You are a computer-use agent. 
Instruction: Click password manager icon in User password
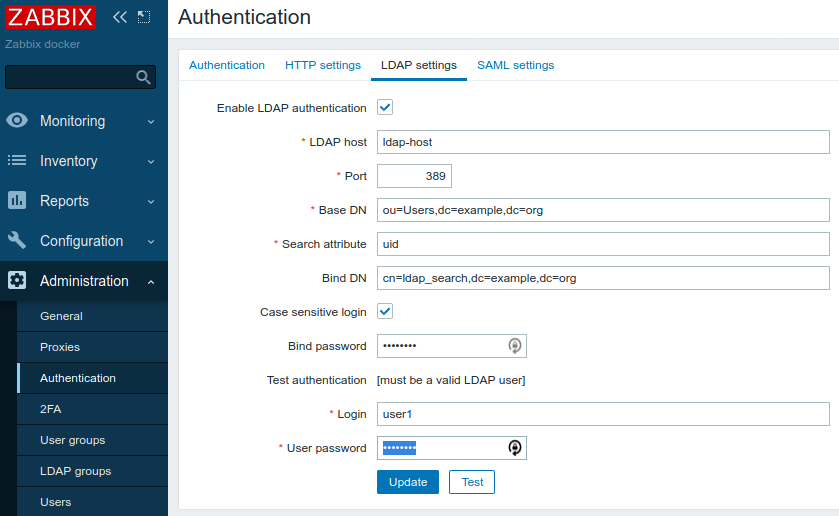[515, 448]
